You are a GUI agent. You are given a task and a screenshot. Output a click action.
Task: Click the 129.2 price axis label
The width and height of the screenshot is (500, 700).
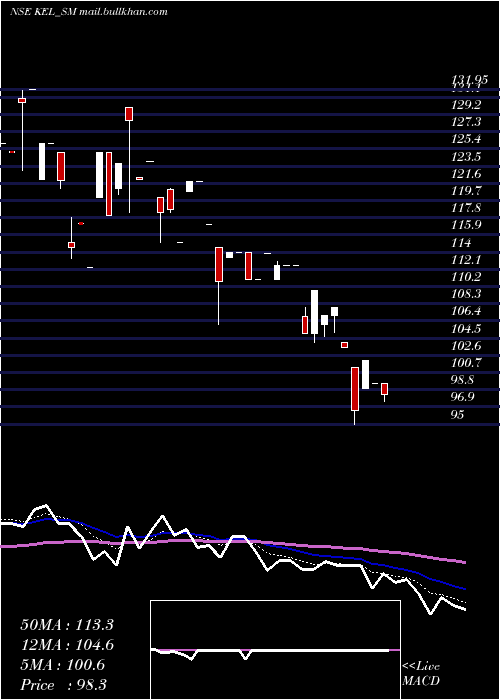pos(466,105)
